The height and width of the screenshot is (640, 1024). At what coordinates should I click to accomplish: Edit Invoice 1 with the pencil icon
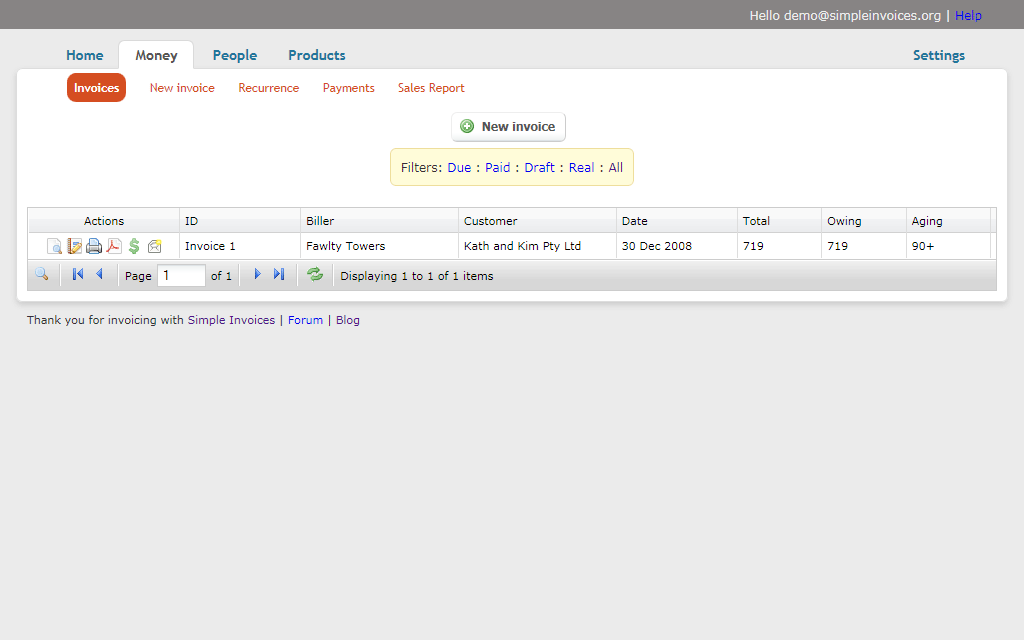tap(74, 246)
